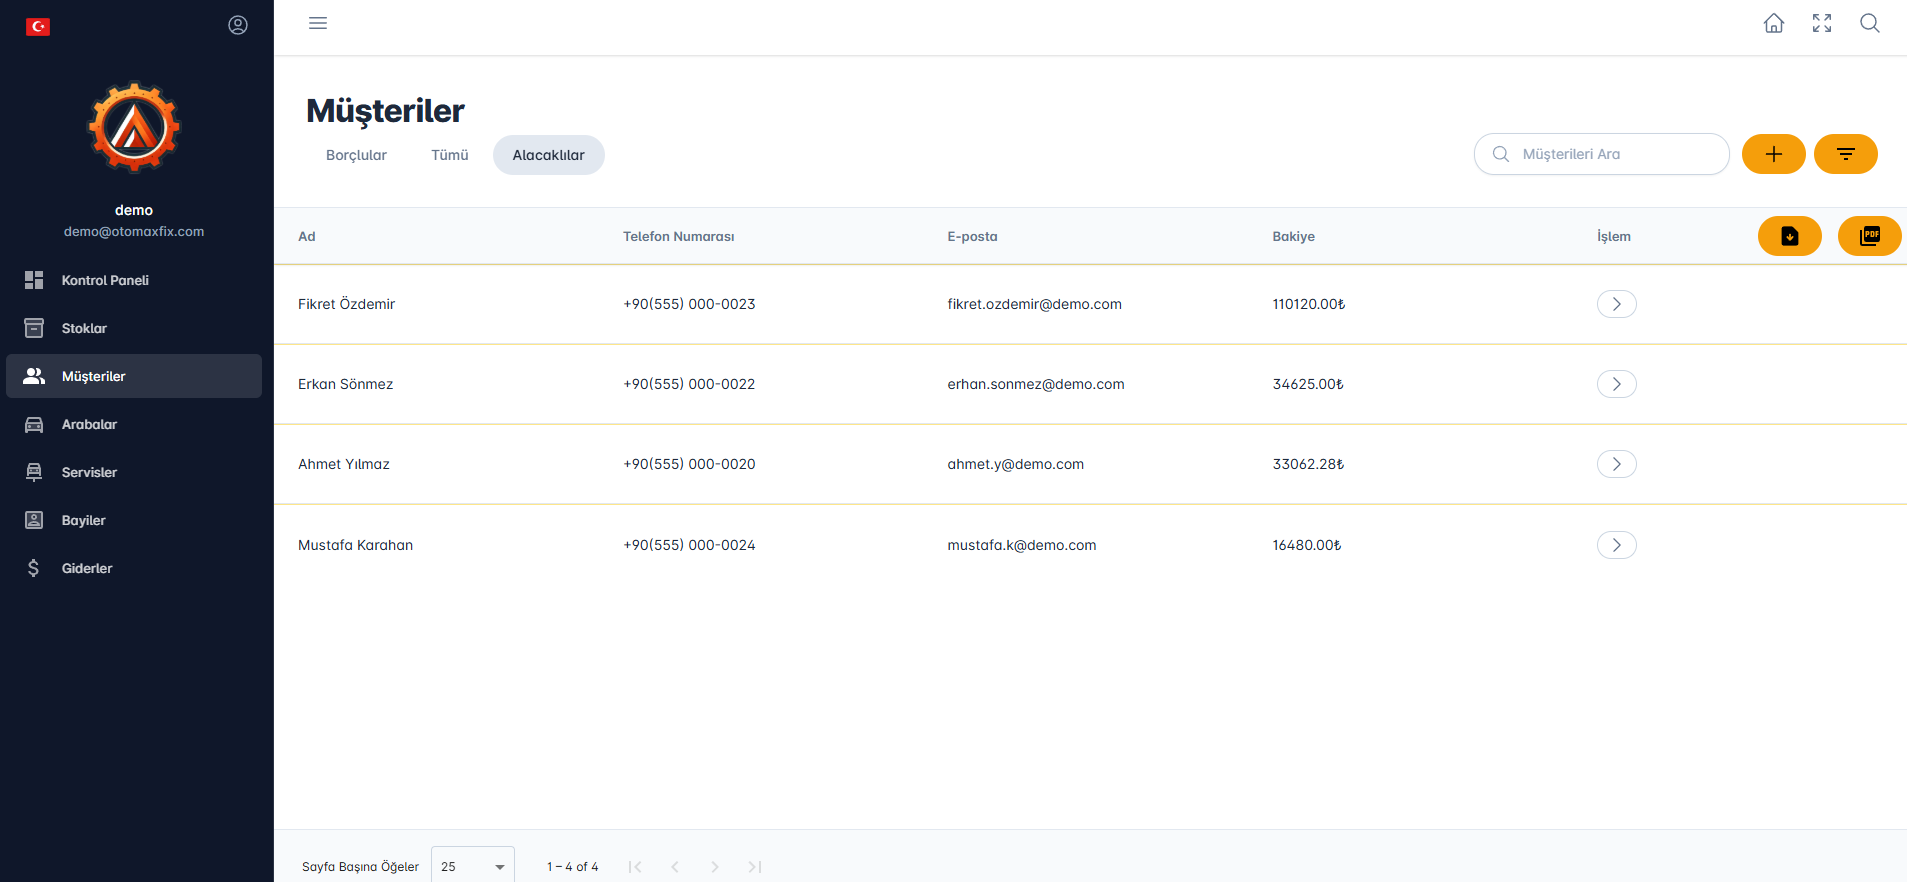The image size is (1907, 882).
Task: Click balance 110120.00₺
Action: (1309, 304)
